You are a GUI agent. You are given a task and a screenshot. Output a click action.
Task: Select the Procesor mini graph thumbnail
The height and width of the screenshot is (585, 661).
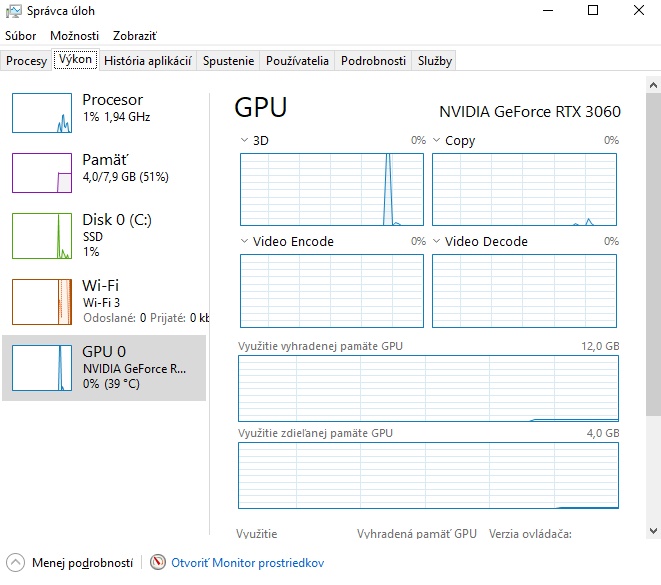click(42, 113)
